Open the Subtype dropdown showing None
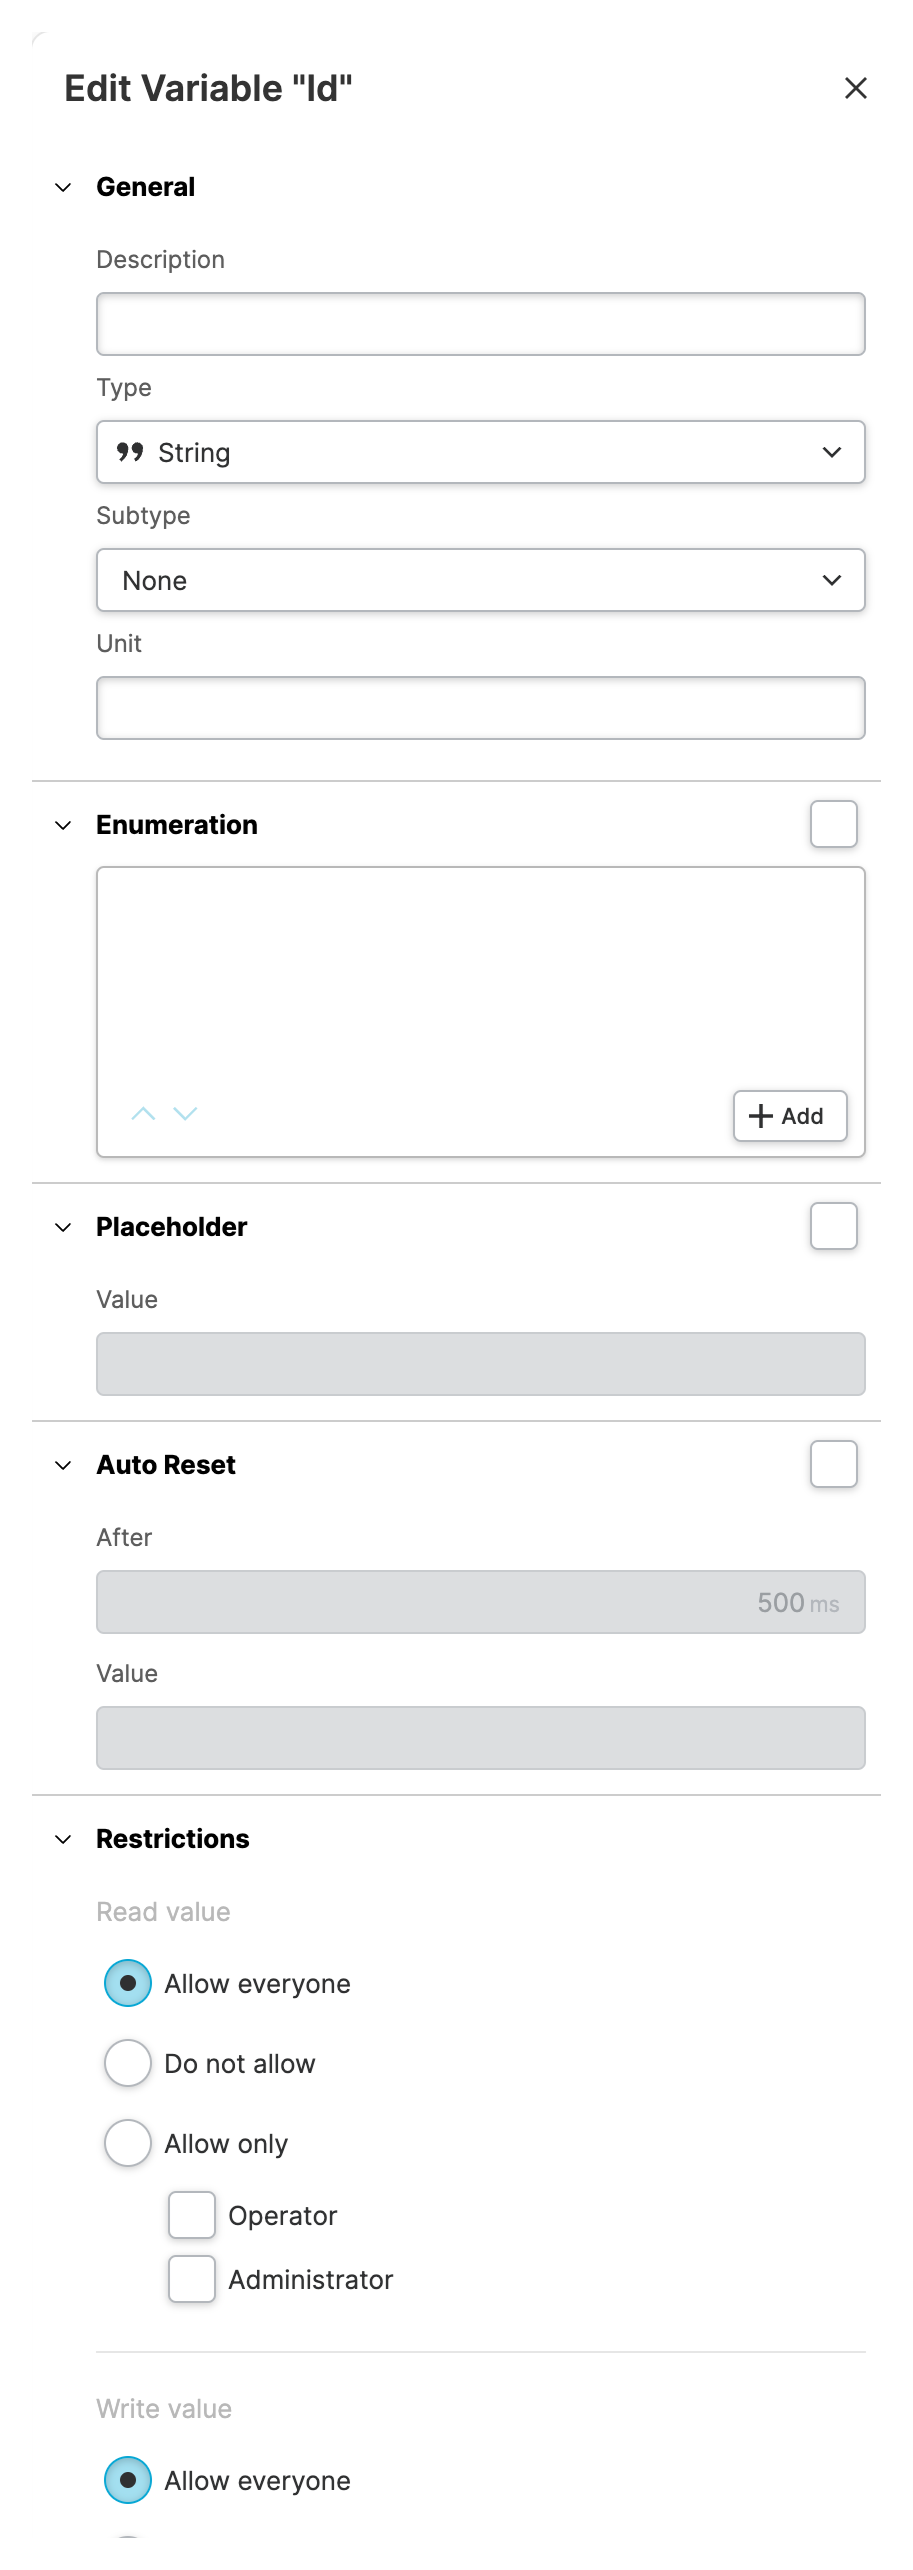 coord(480,580)
